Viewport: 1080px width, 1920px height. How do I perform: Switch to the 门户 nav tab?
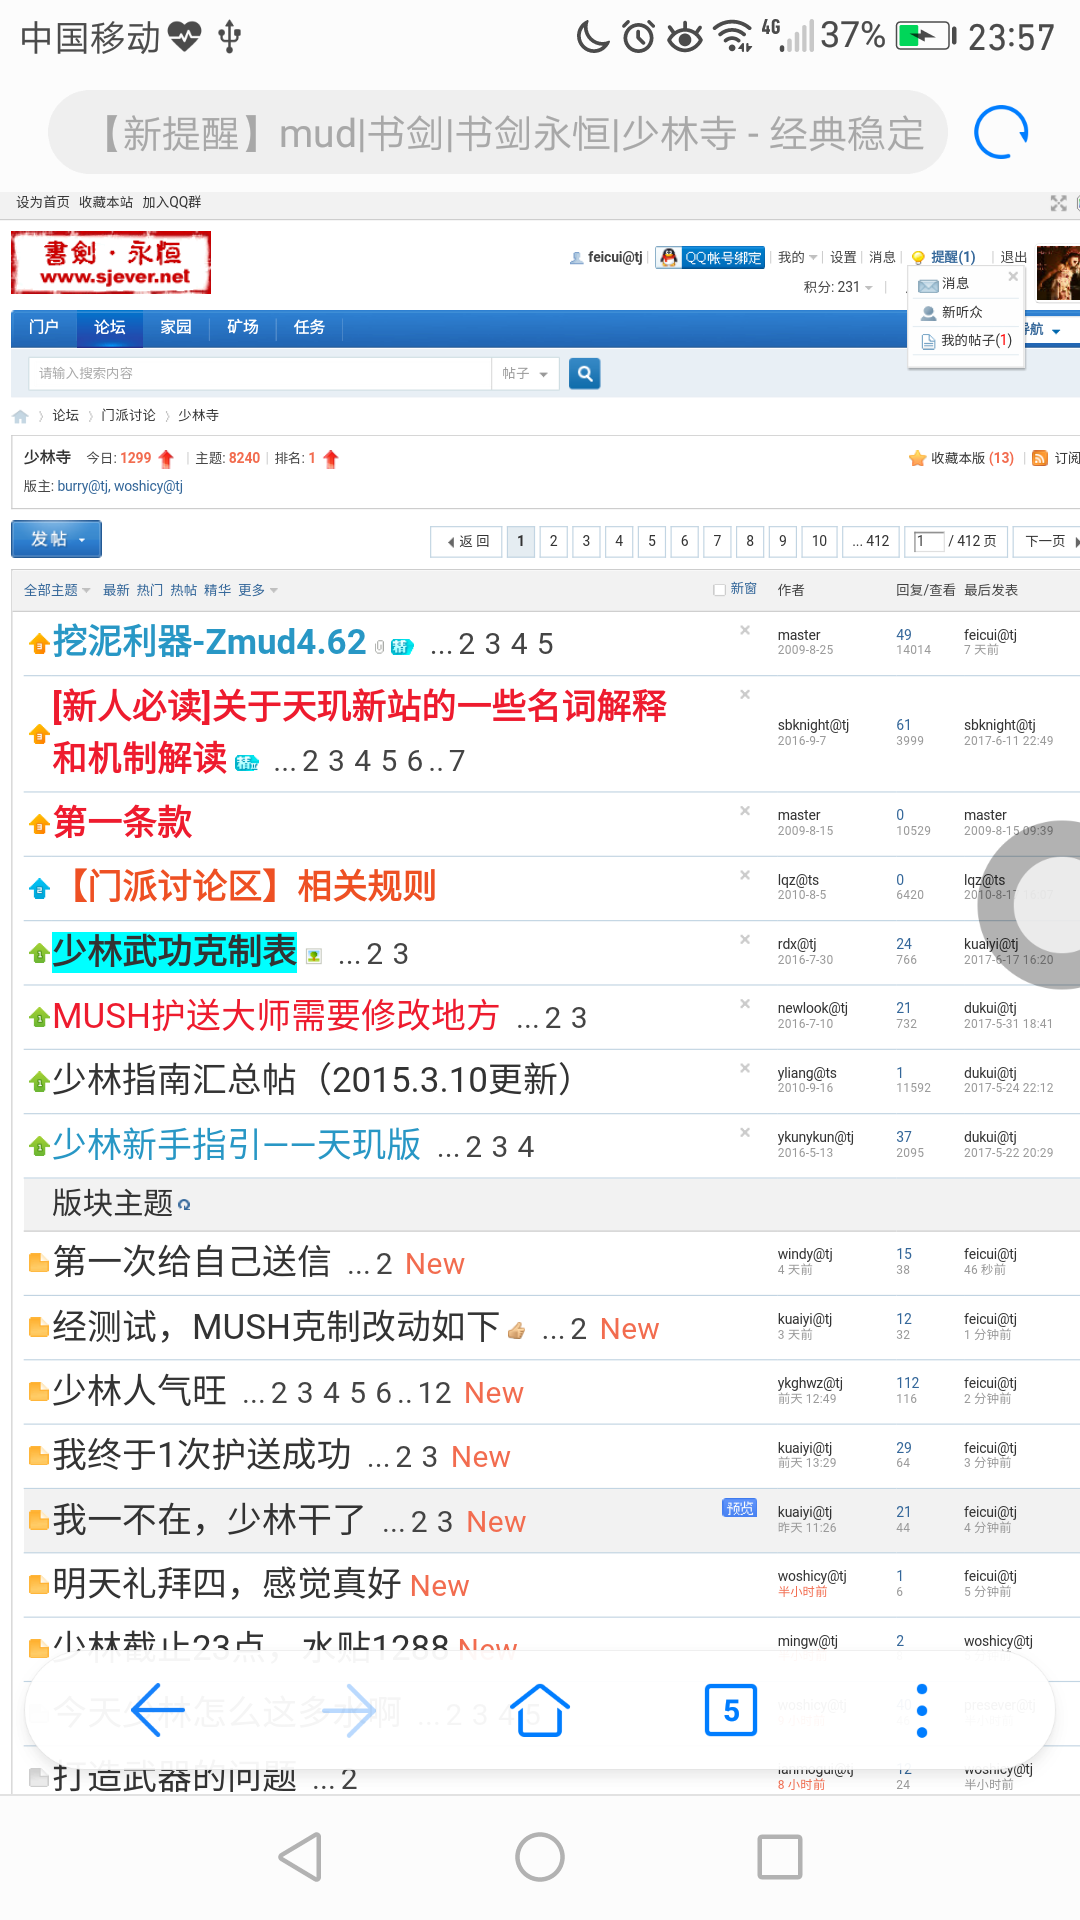pyautogui.click(x=44, y=327)
